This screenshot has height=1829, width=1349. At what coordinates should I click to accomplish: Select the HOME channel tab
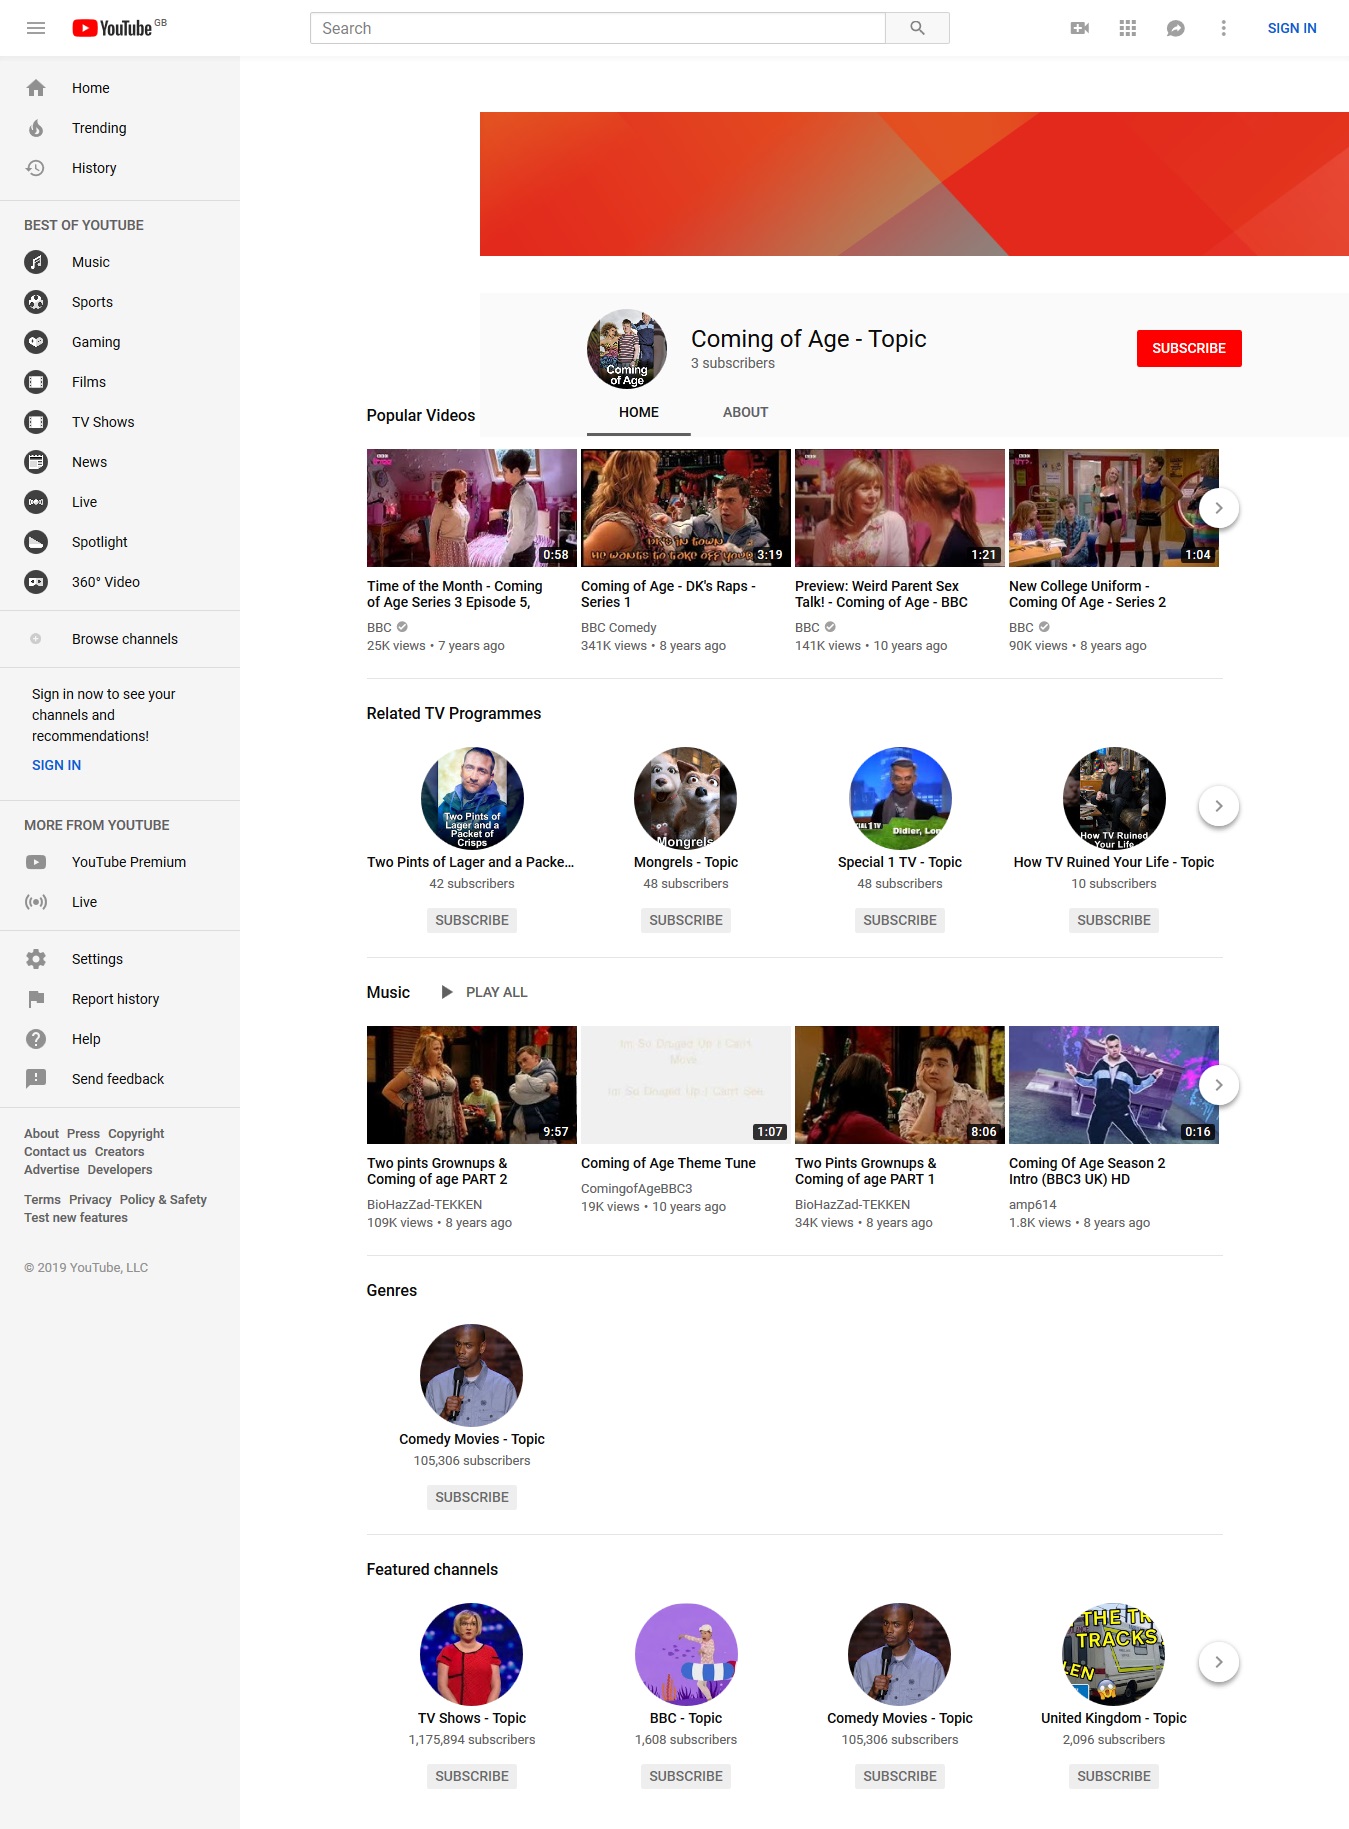pyautogui.click(x=639, y=412)
